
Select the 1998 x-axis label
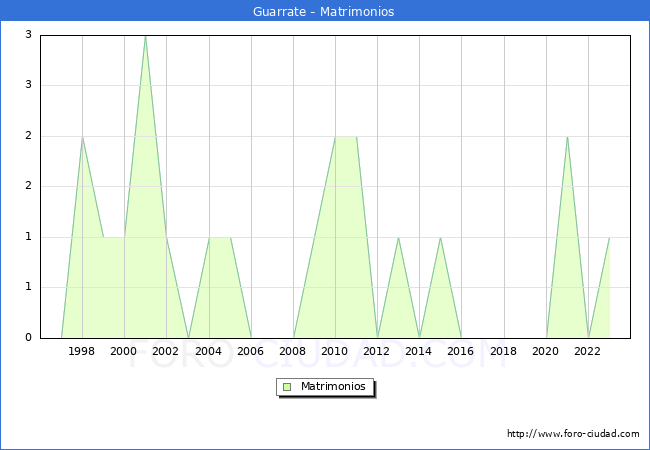click(81, 351)
